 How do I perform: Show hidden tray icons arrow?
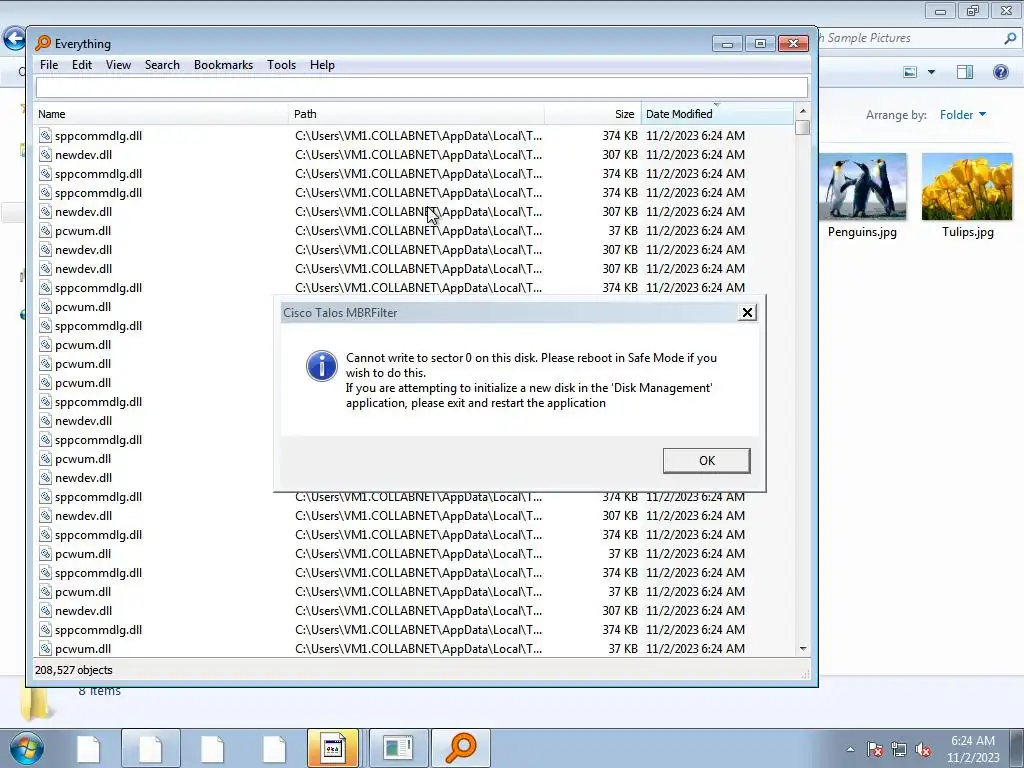coord(850,749)
